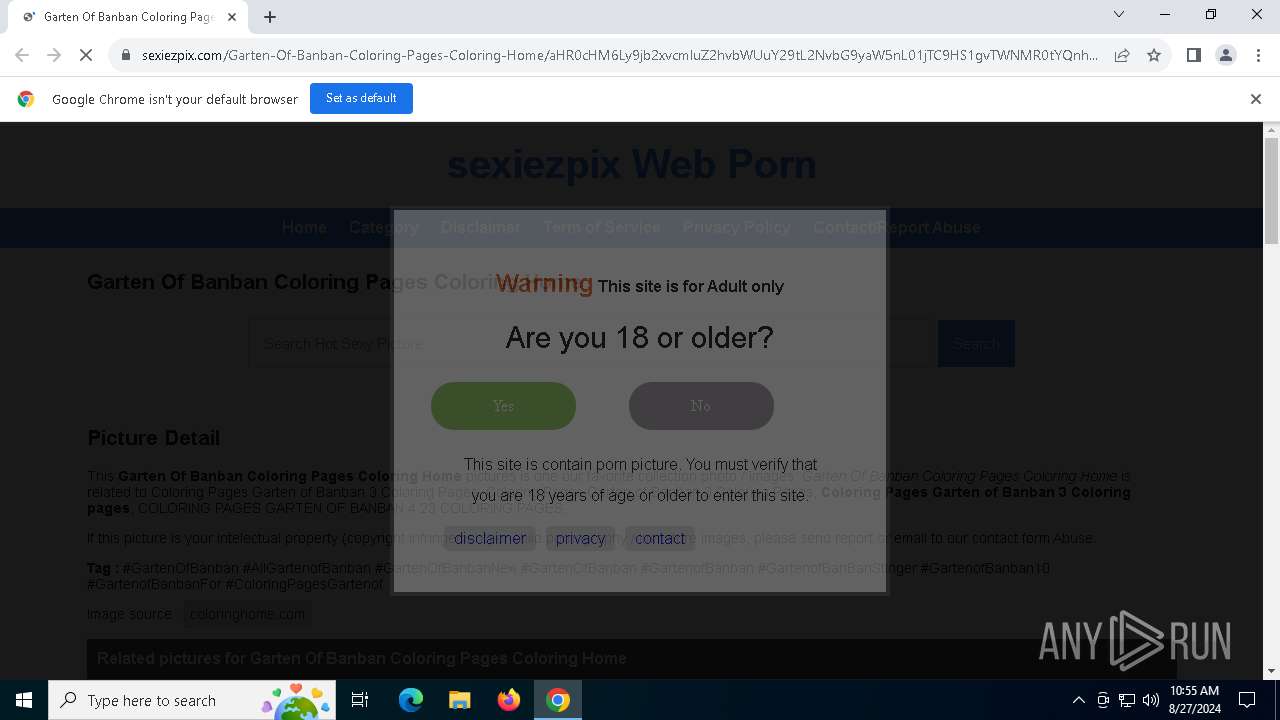
Task: Open the taskbar clock and date
Action: pyautogui.click(x=1194, y=700)
